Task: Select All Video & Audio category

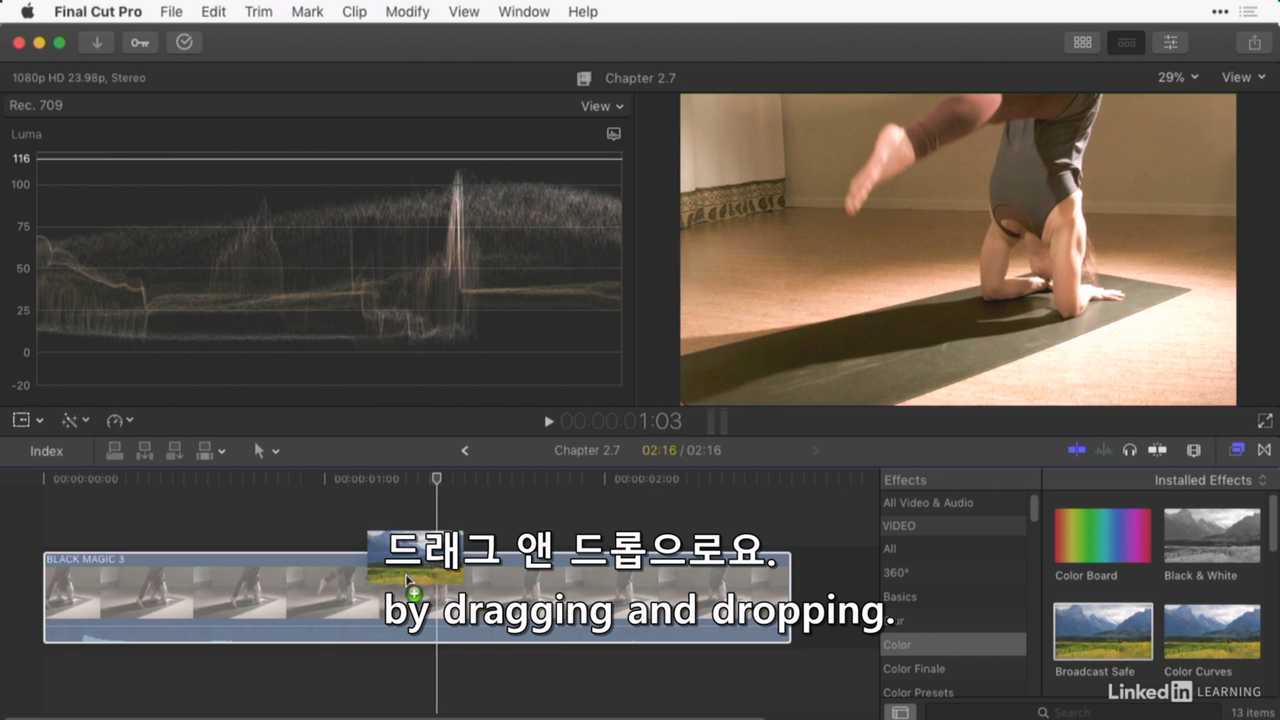Action: click(953, 503)
